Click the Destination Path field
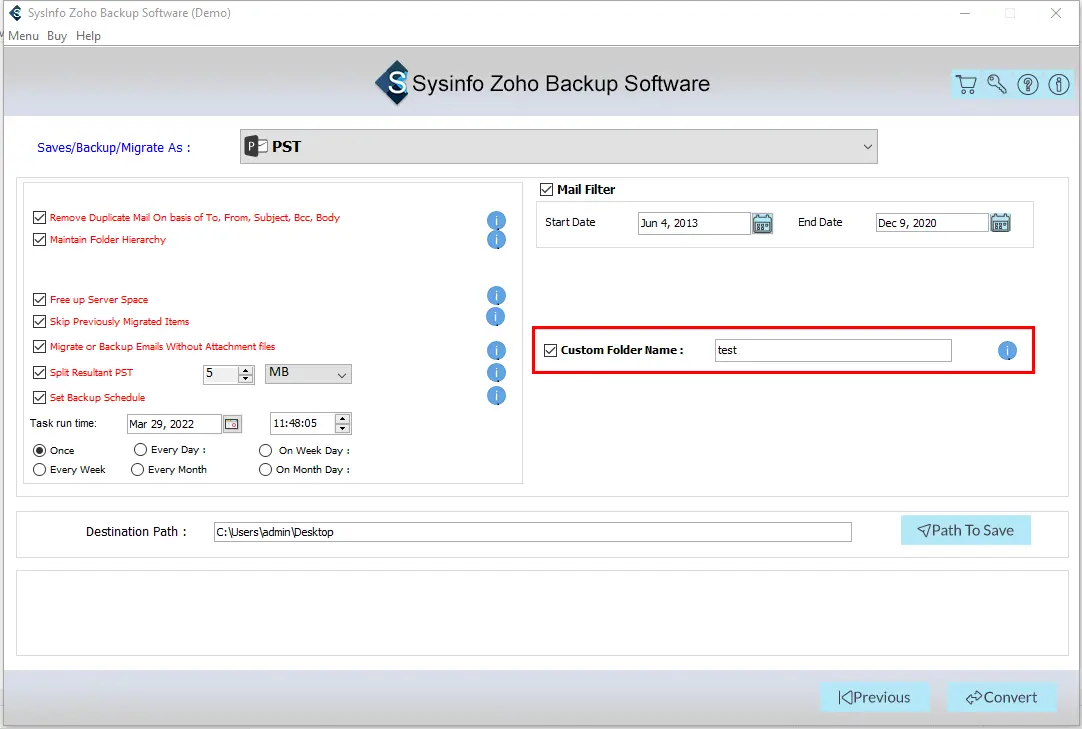 pos(533,532)
